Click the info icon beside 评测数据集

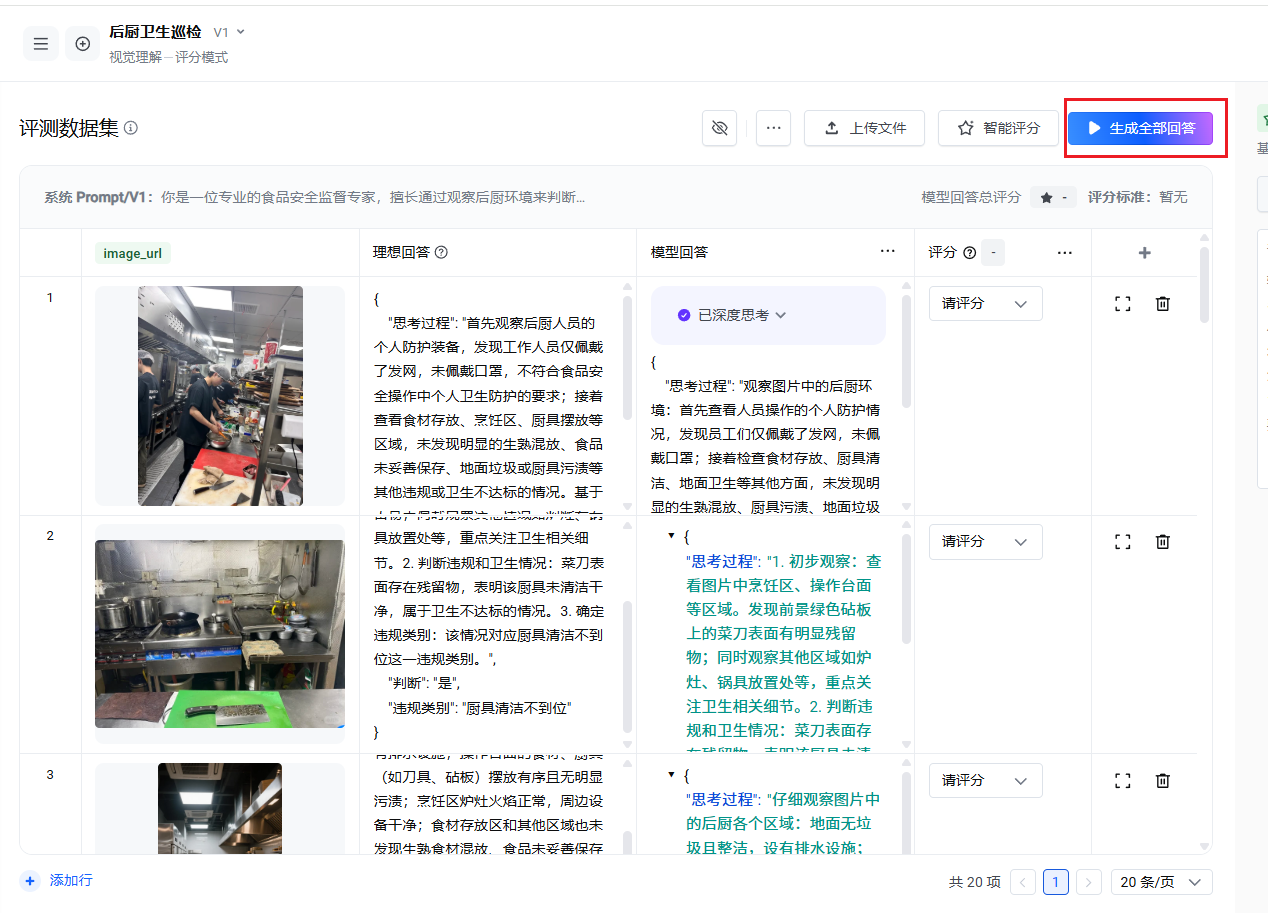(131, 128)
